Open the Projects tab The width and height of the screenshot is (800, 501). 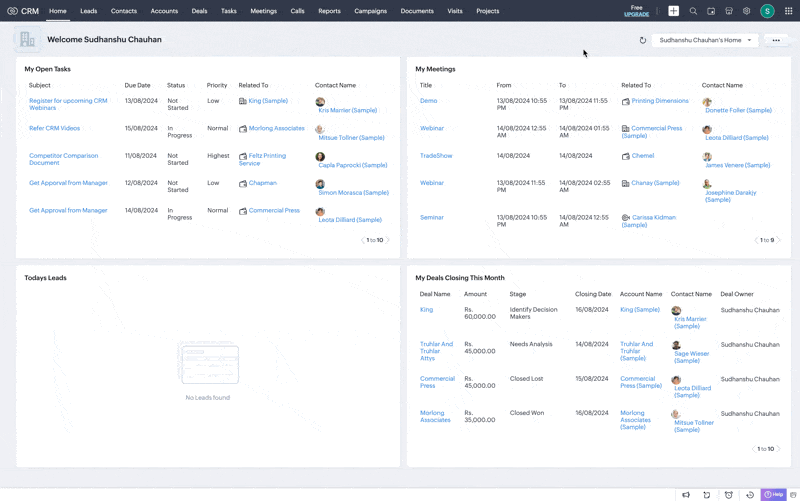pyautogui.click(x=488, y=11)
